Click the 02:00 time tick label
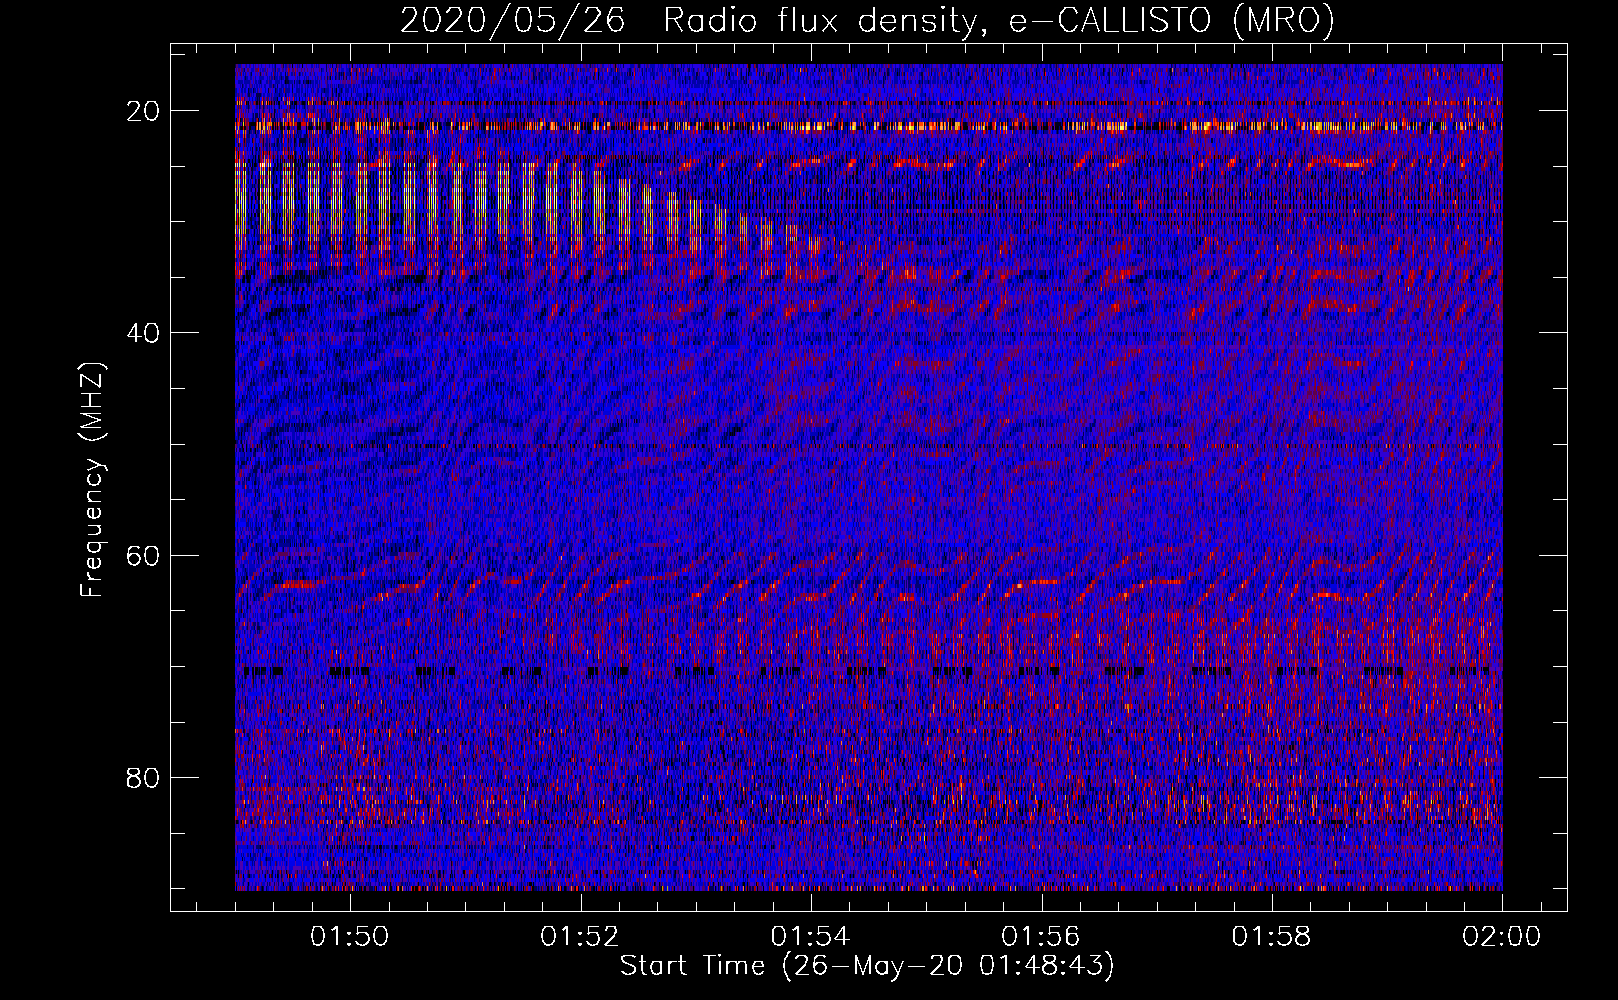Viewport: 1618px width, 1000px height. tap(1501, 937)
